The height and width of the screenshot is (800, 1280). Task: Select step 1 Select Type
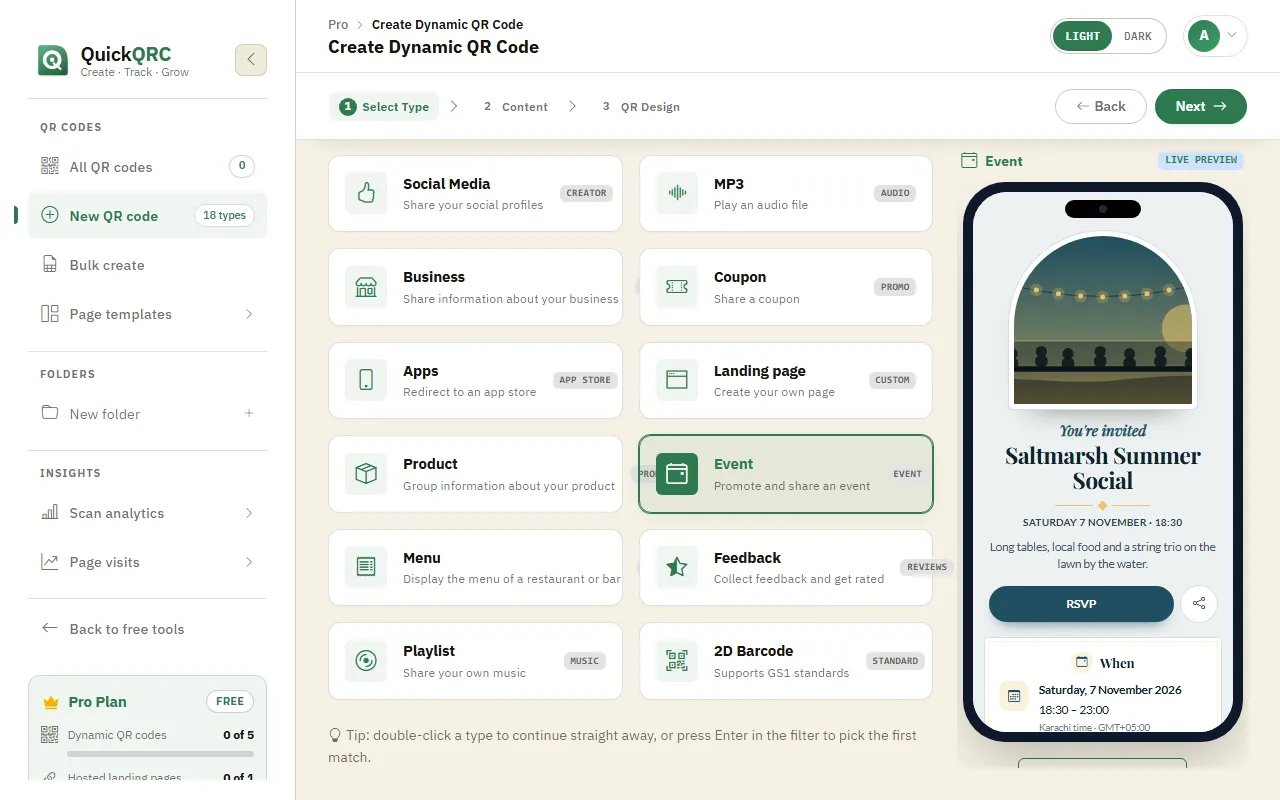[384, 107]
